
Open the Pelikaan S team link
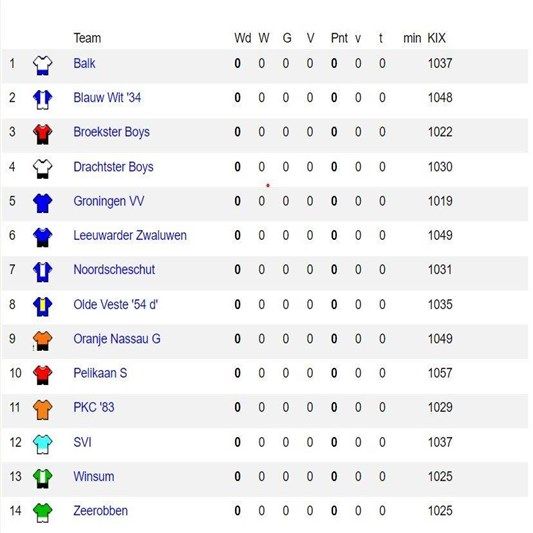coord(100,373)
